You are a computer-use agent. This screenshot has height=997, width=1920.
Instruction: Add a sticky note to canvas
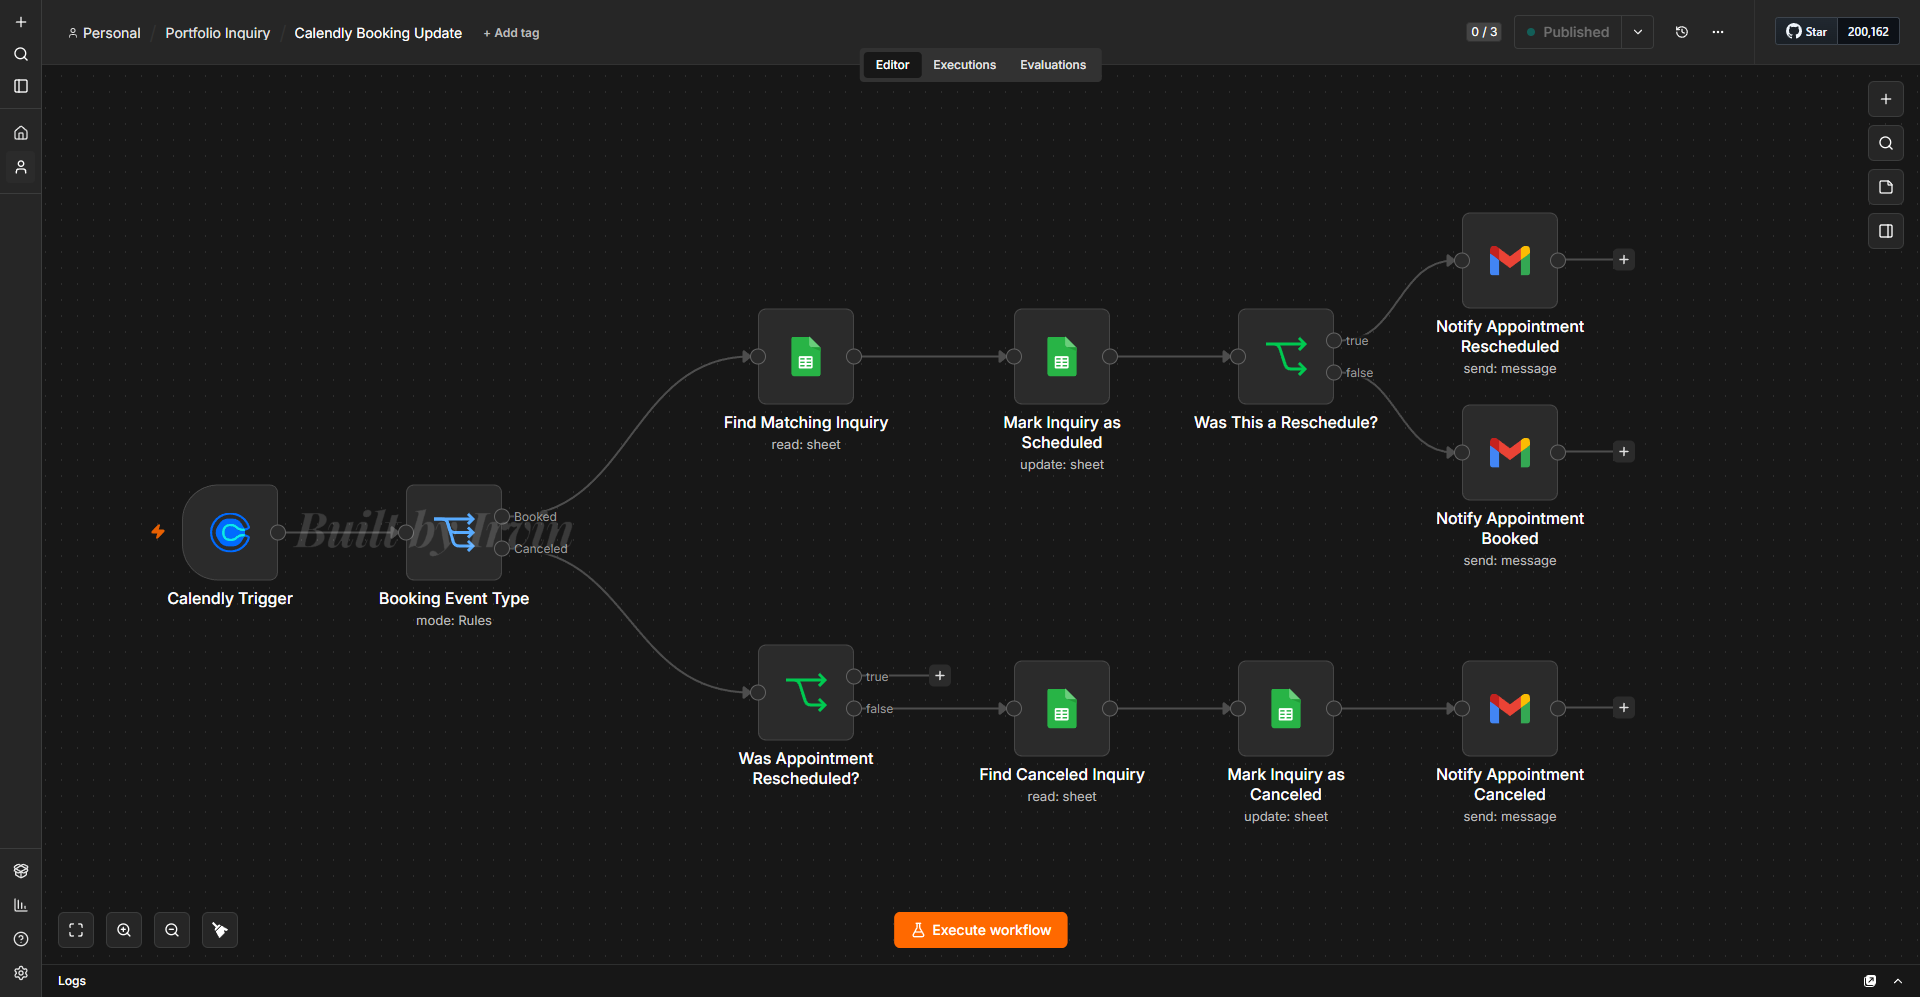1886,187
